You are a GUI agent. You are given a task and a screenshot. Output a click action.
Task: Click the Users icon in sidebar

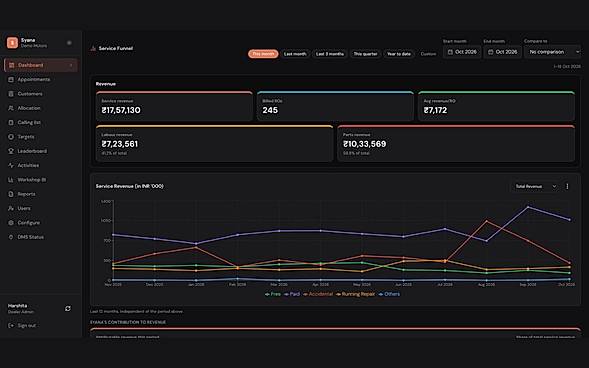point(11,208)
